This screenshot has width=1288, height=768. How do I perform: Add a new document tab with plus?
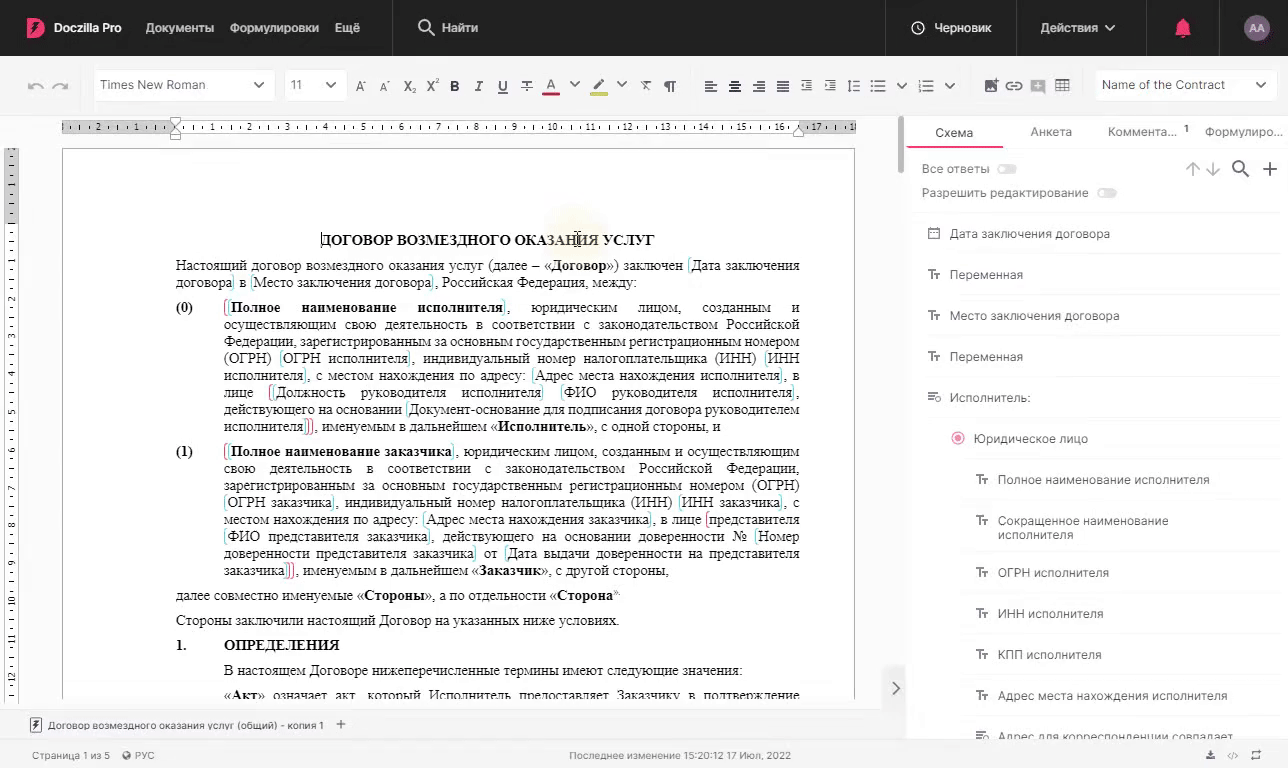point(341,724)
